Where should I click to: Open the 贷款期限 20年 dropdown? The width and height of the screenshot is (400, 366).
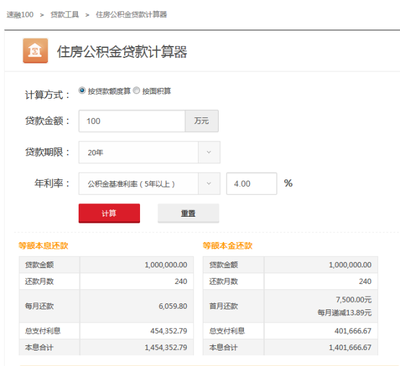[149, 152]
